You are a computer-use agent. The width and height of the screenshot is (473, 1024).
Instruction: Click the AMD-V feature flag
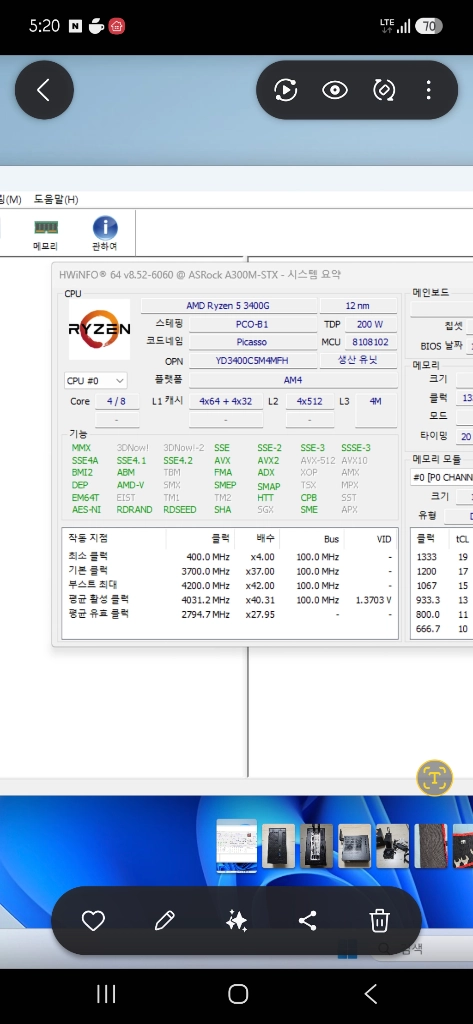(x=131, y=485)
